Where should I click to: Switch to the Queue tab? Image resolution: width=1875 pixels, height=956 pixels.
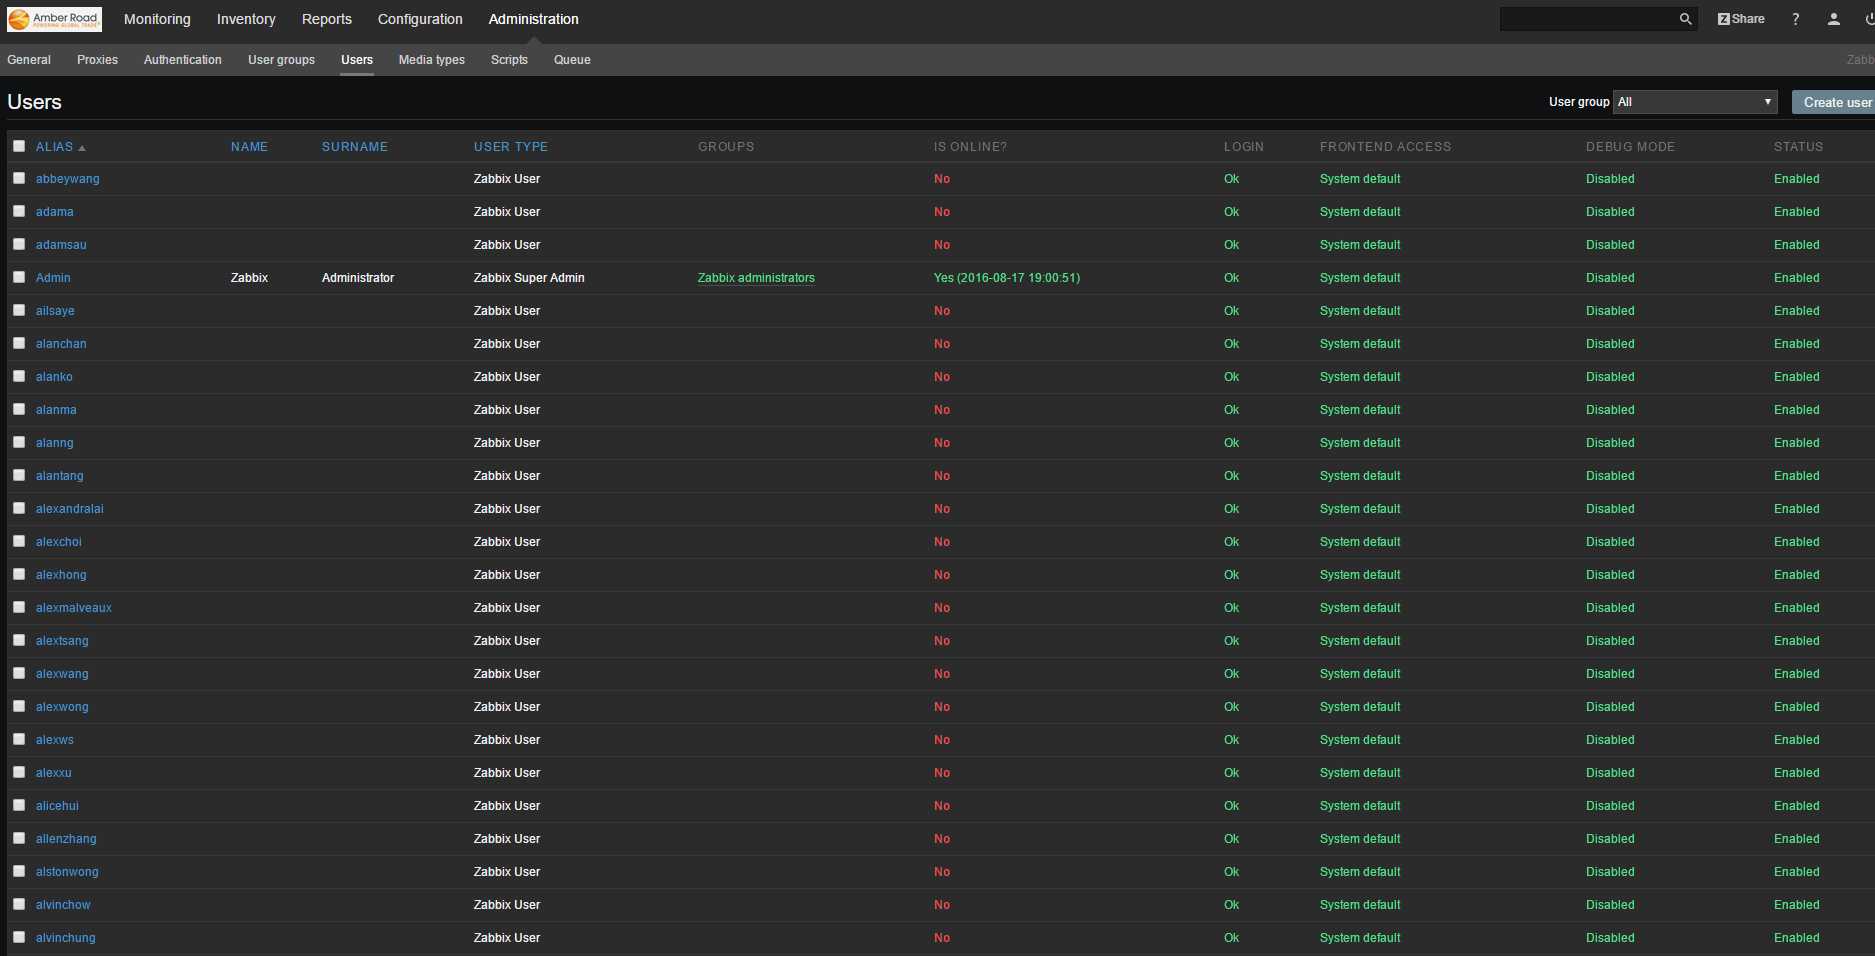pos(572,60)
